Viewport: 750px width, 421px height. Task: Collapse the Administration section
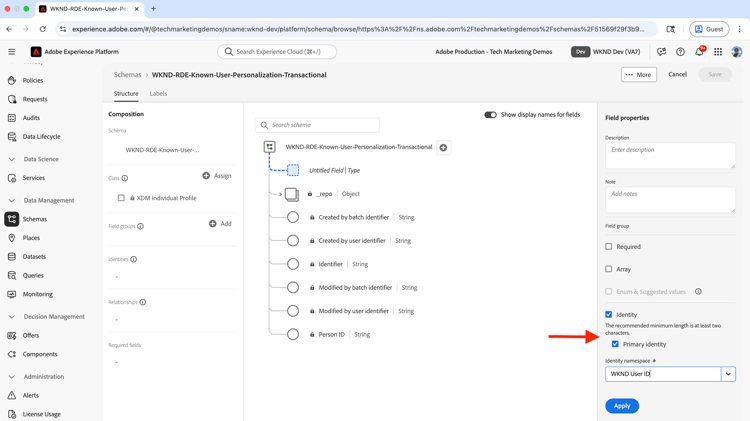[12, 377]
